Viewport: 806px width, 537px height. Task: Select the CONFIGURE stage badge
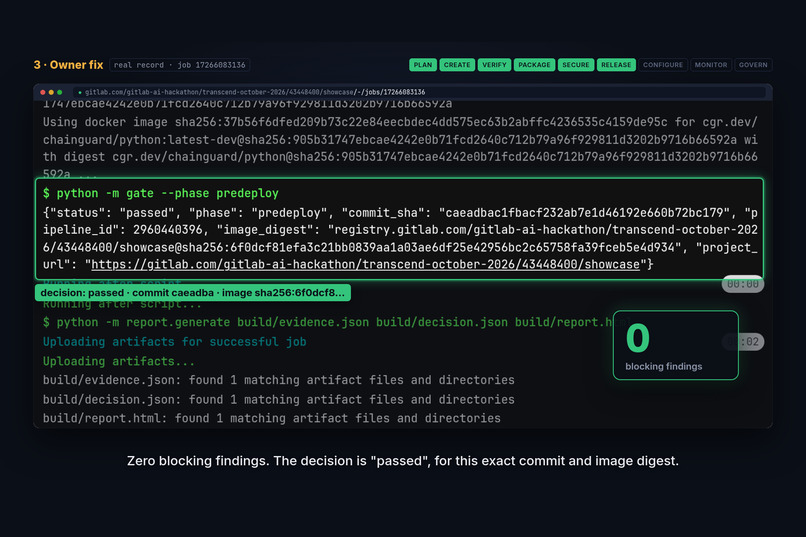point(663,65)
